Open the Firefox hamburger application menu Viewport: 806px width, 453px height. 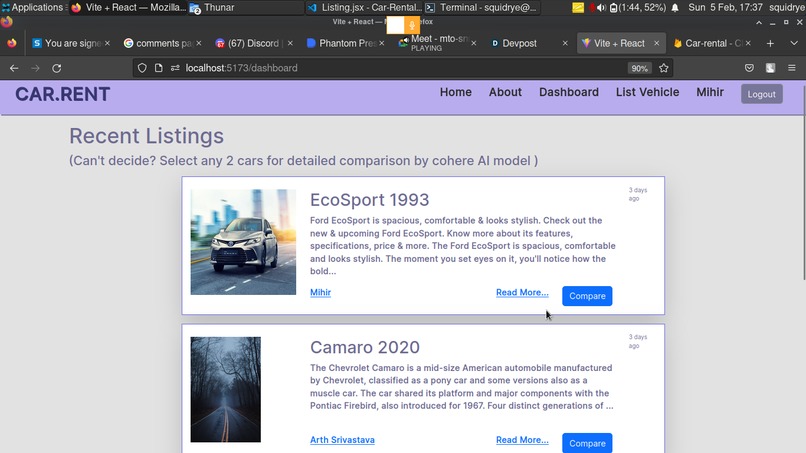792,68
